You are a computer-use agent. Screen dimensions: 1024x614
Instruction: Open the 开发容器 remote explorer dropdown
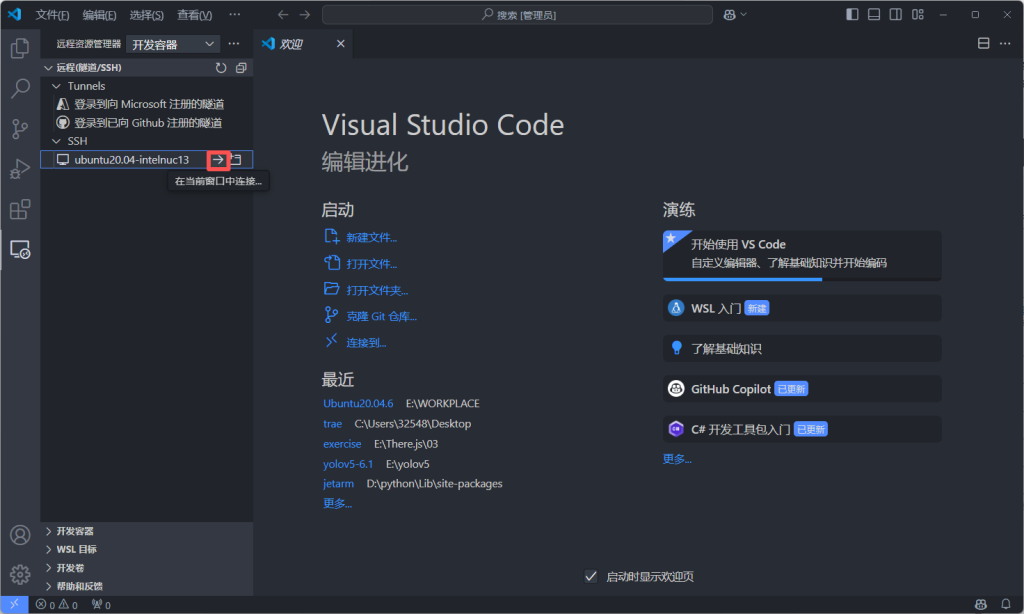coord(173,44)
